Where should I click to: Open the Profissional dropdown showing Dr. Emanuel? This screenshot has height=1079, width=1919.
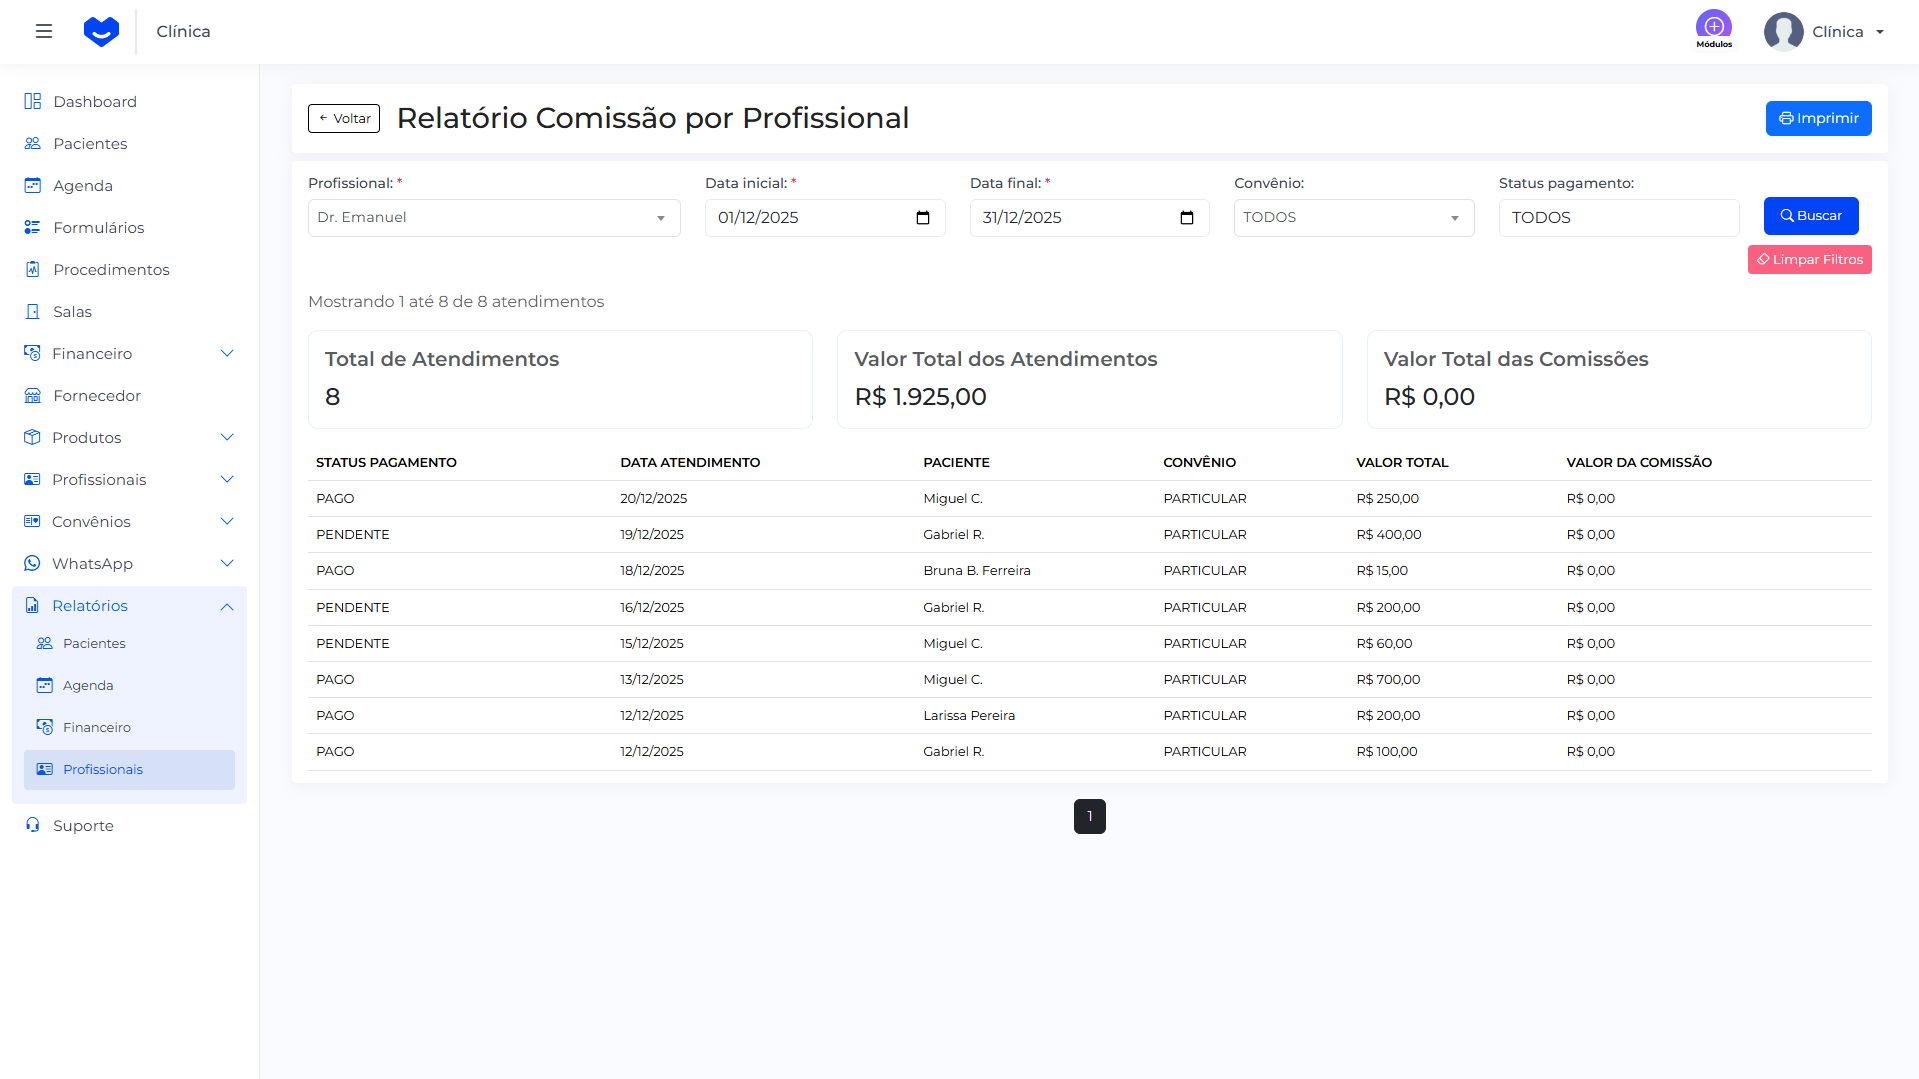[x=494, y=218]
